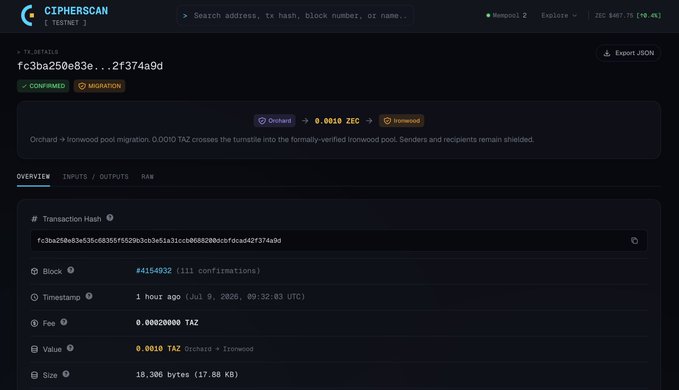The height and width of the screenshot is (390, 679).
Task: Select the Ironwood pool chip
Action: coord(401,121)
